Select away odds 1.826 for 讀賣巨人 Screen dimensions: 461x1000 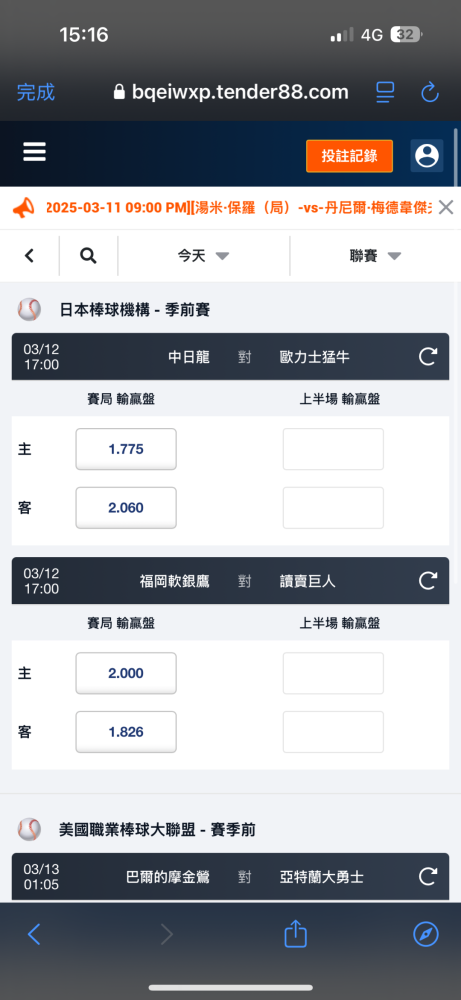point(126,732)
